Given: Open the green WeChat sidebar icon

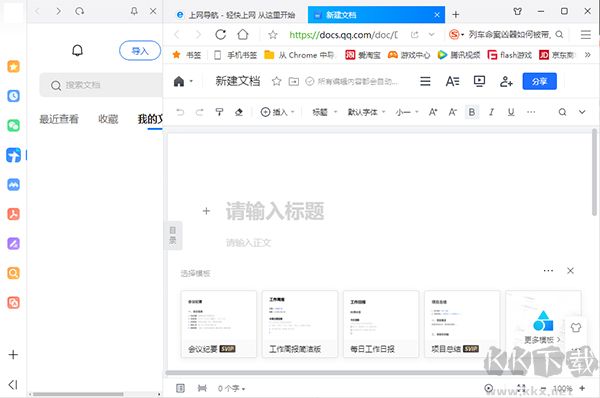Looking at the screenshot, I should point(13,126).
